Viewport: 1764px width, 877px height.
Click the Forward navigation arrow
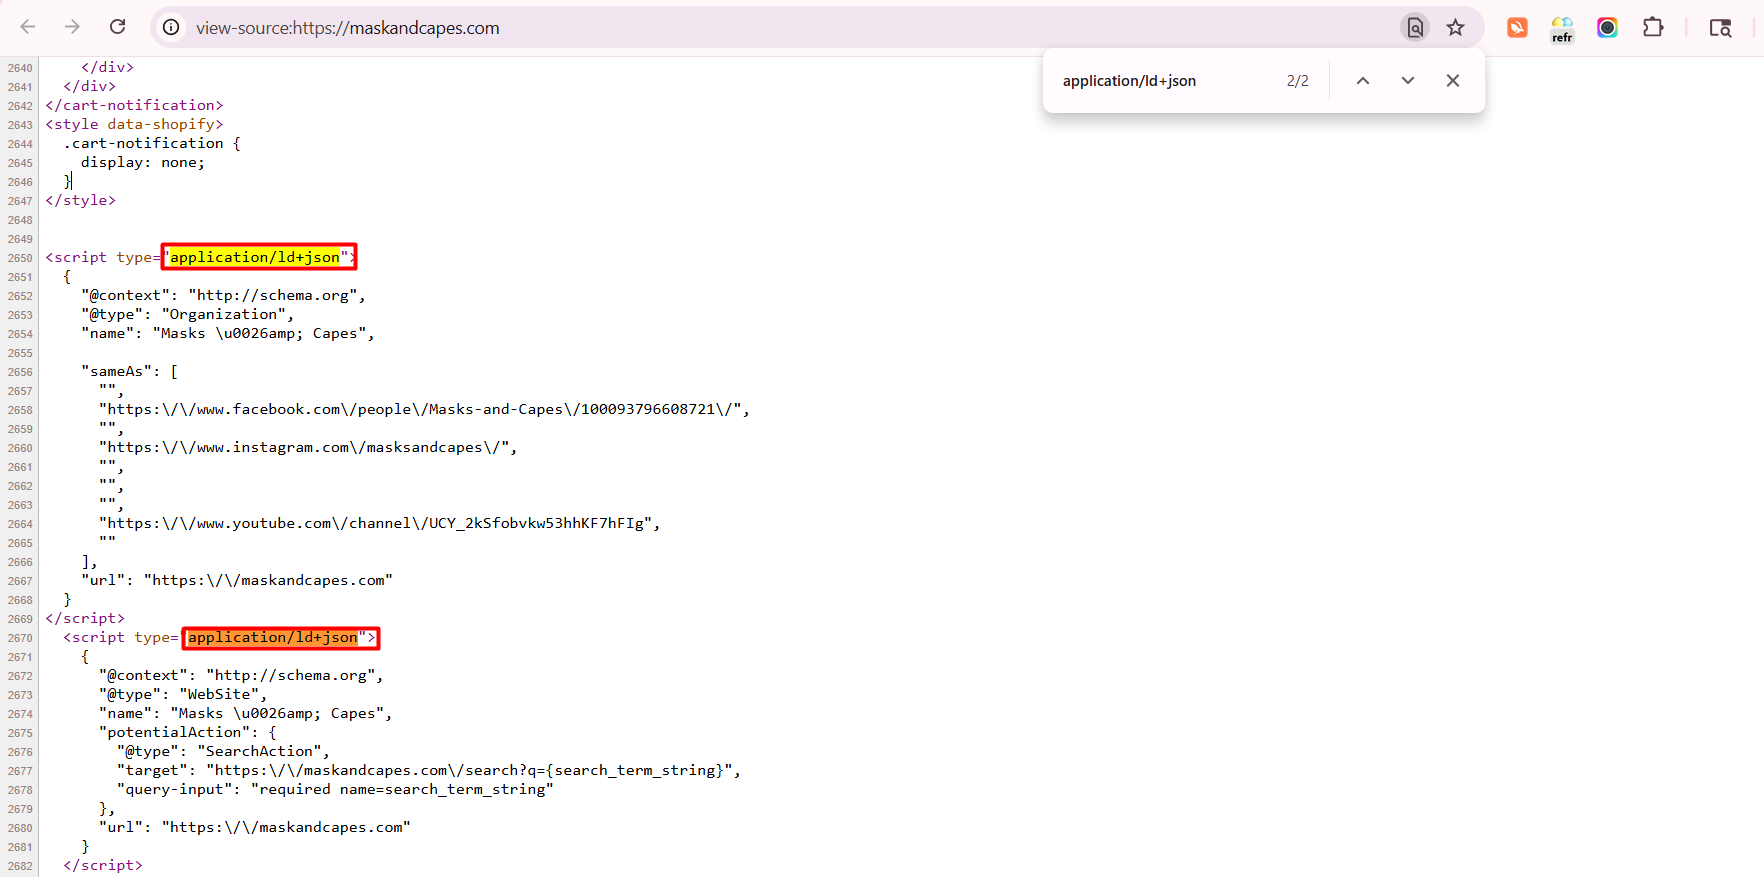click(x=72, y=27)
